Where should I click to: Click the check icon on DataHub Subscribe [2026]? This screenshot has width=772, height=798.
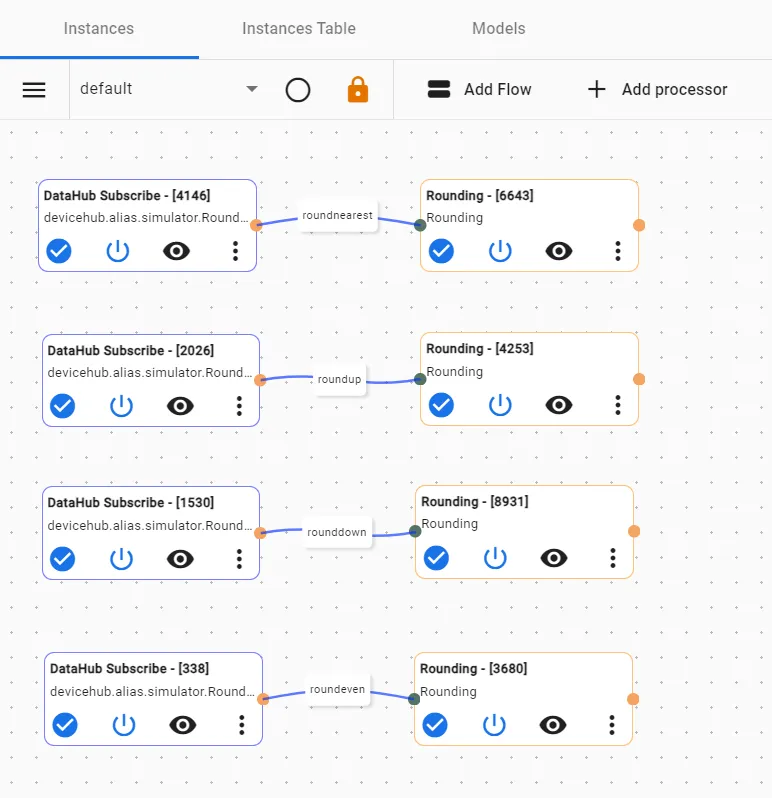click(x=63, y=406)
